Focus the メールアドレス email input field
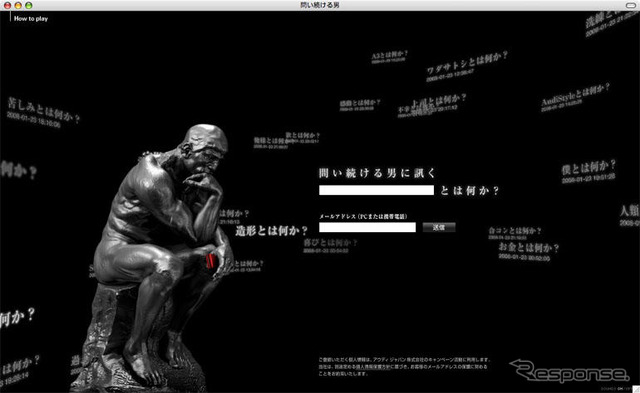Image resolution: width=640 pixels, height=393 pixels. point(367,227)
